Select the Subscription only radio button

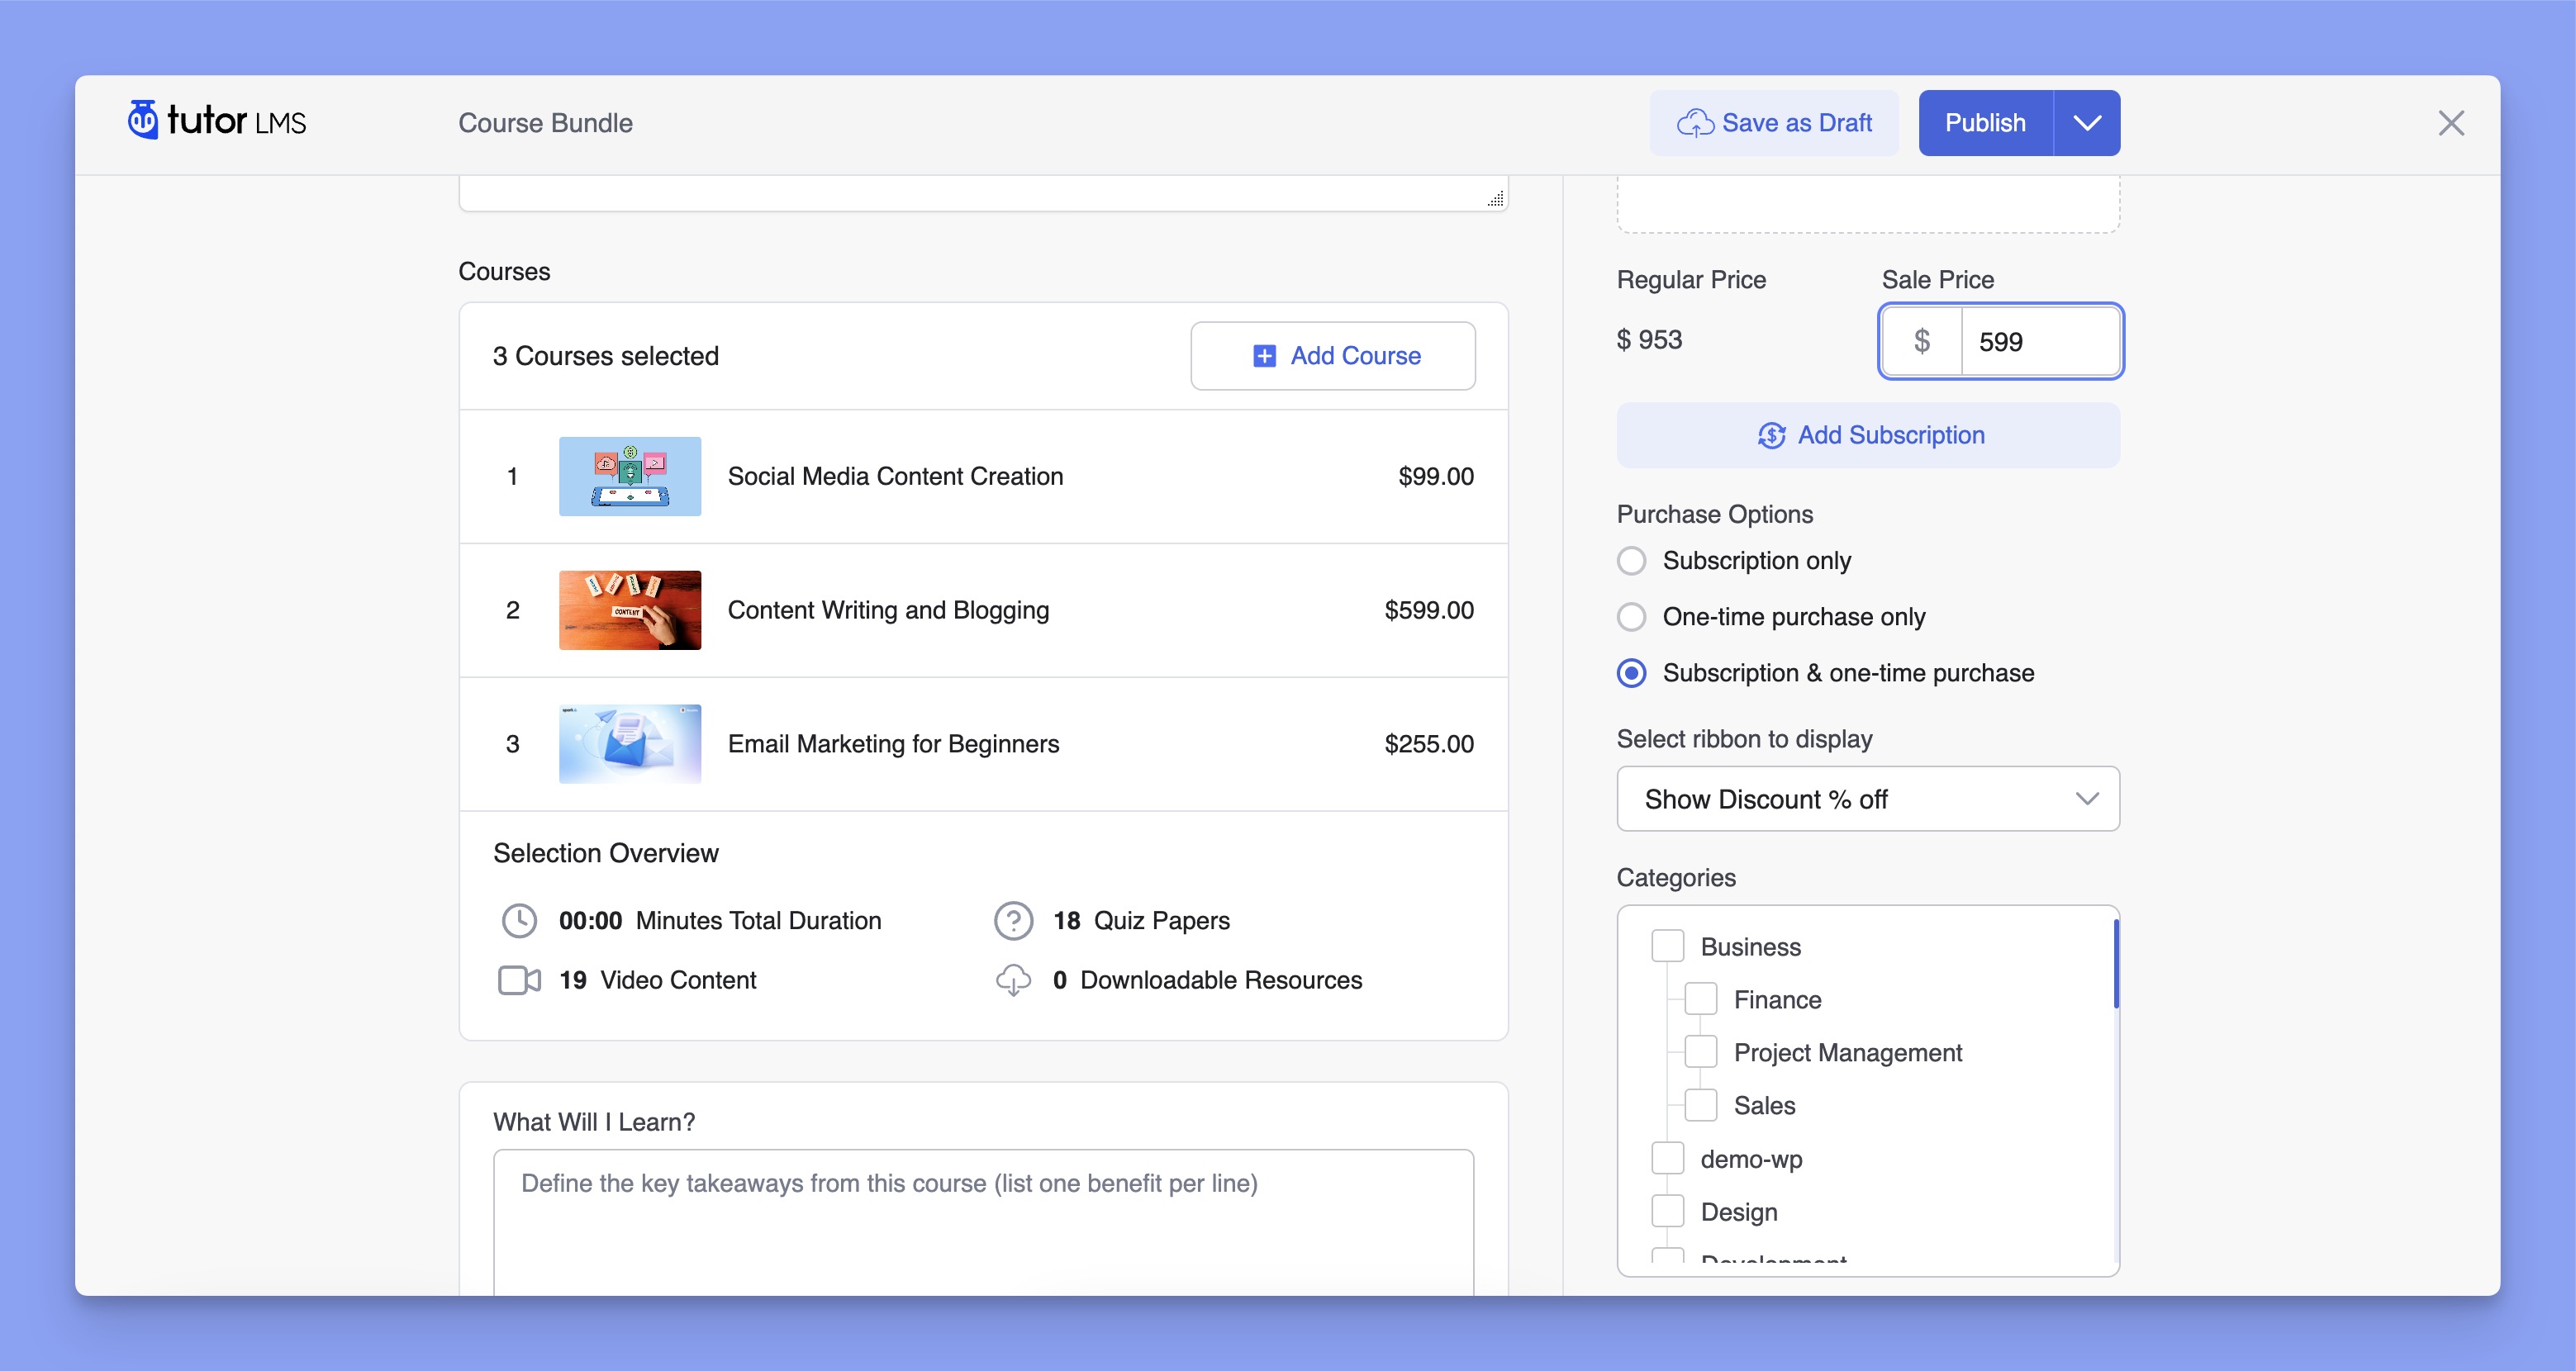[1630, 558]
